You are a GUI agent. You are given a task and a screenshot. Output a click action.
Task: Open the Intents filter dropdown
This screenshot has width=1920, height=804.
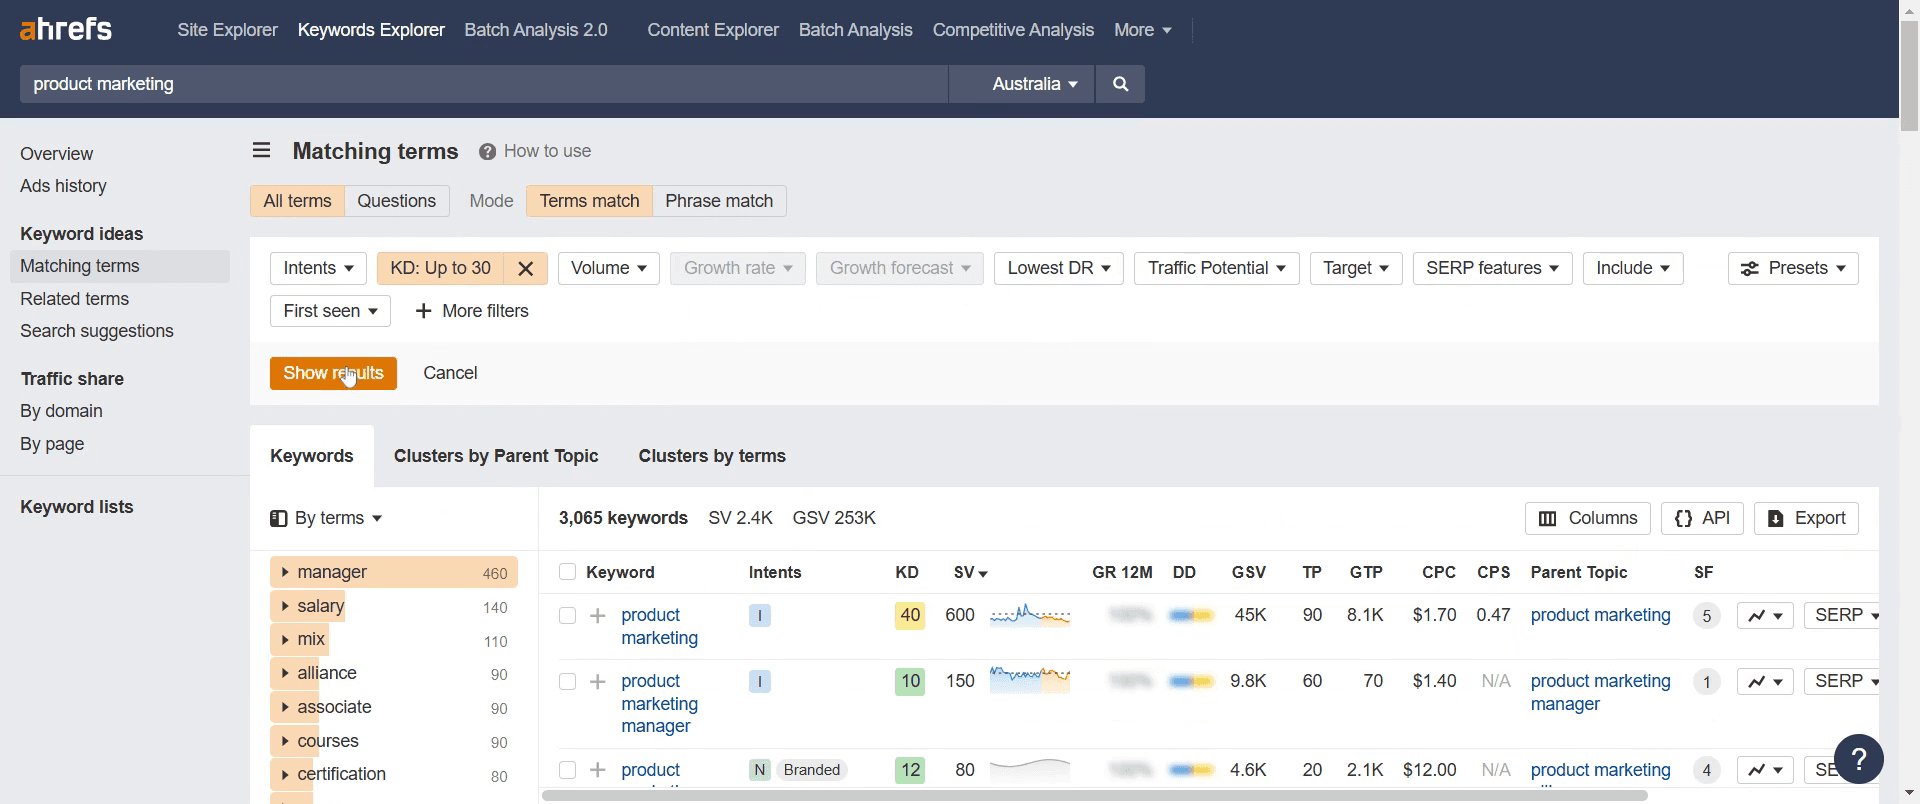click(318, 268)
